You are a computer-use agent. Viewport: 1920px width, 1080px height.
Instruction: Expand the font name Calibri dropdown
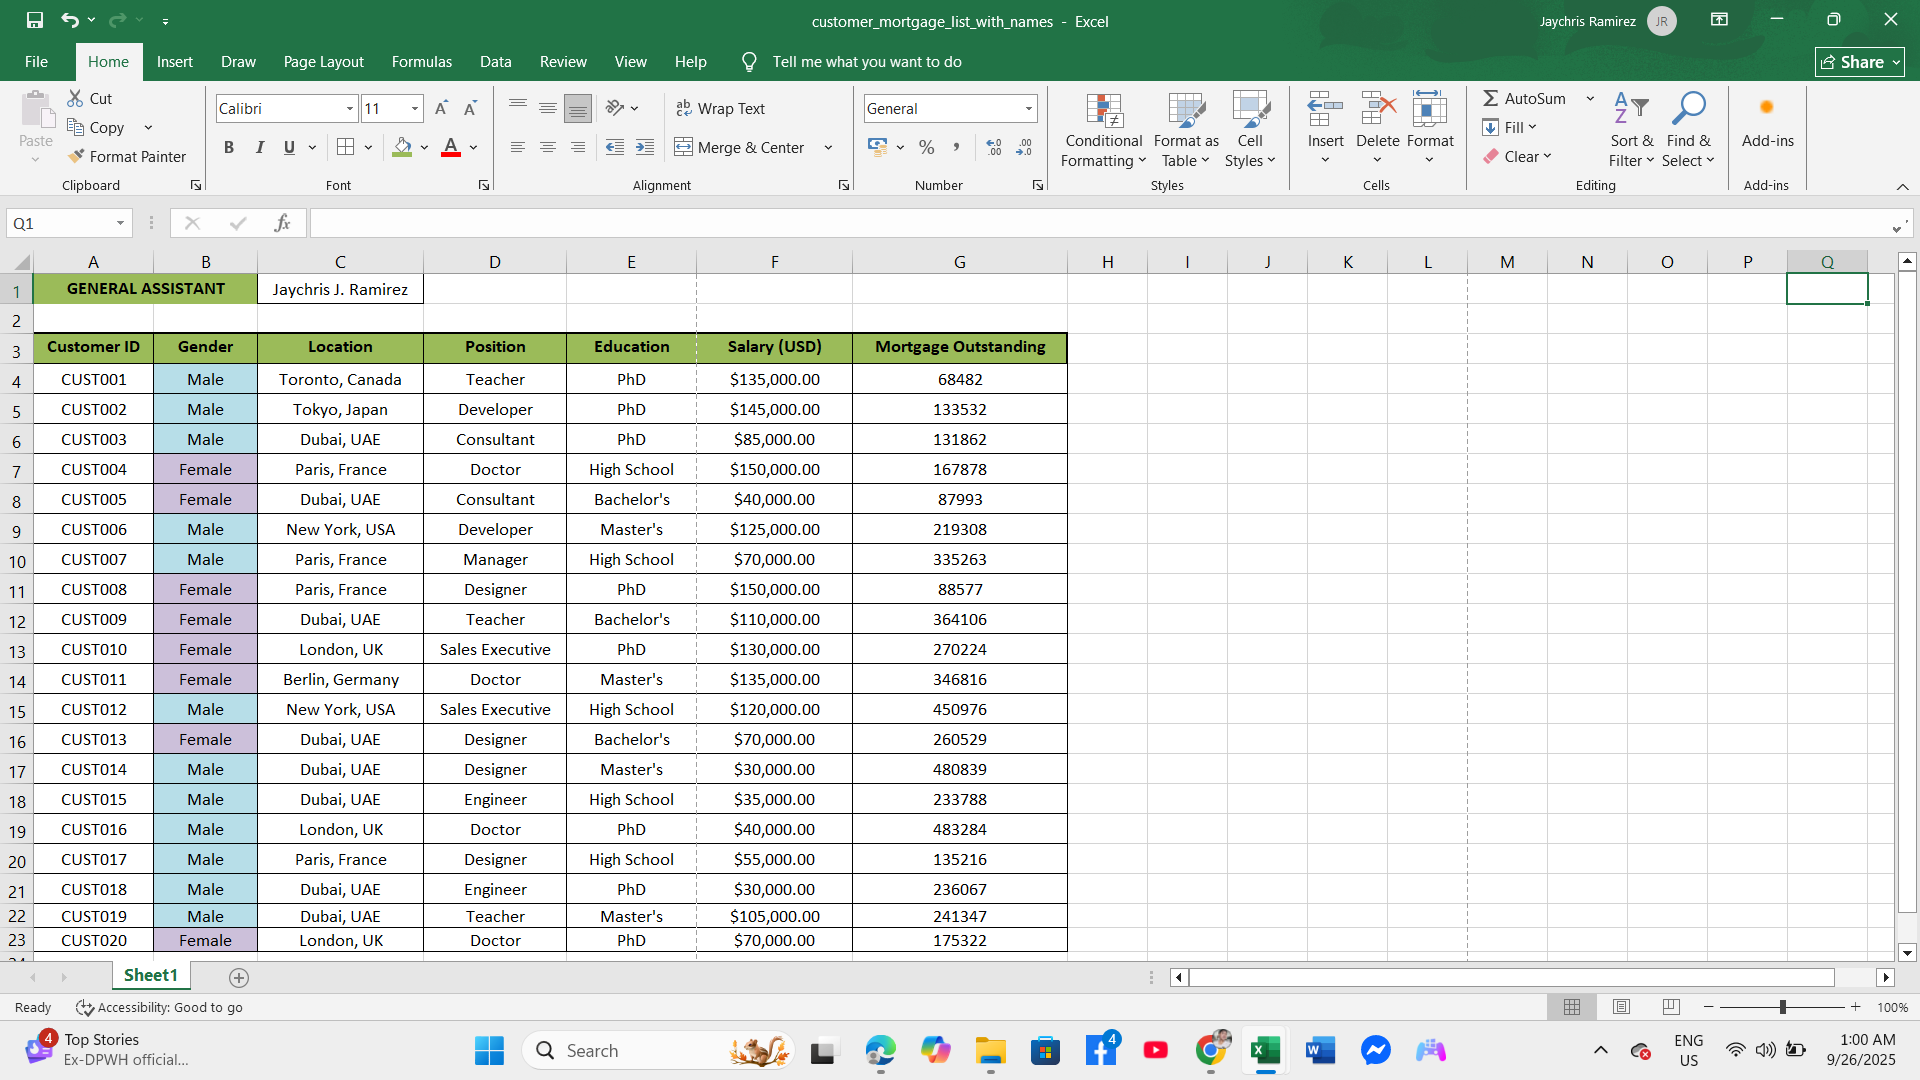(x=350, y=108)
